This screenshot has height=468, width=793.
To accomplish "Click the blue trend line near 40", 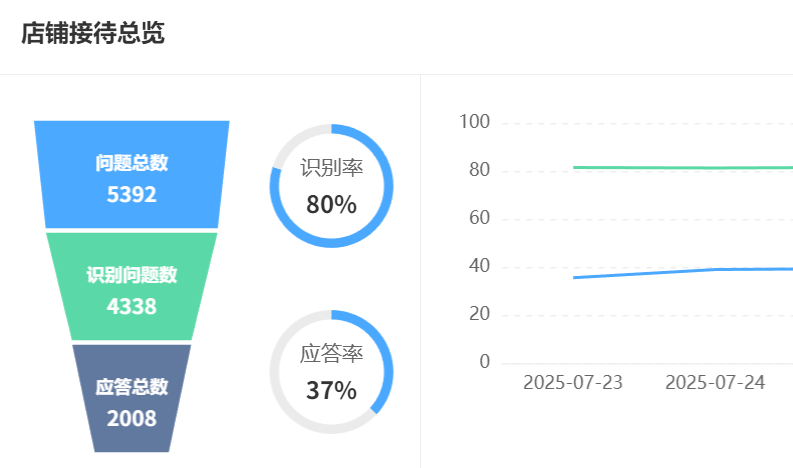I will pos(683,272).
